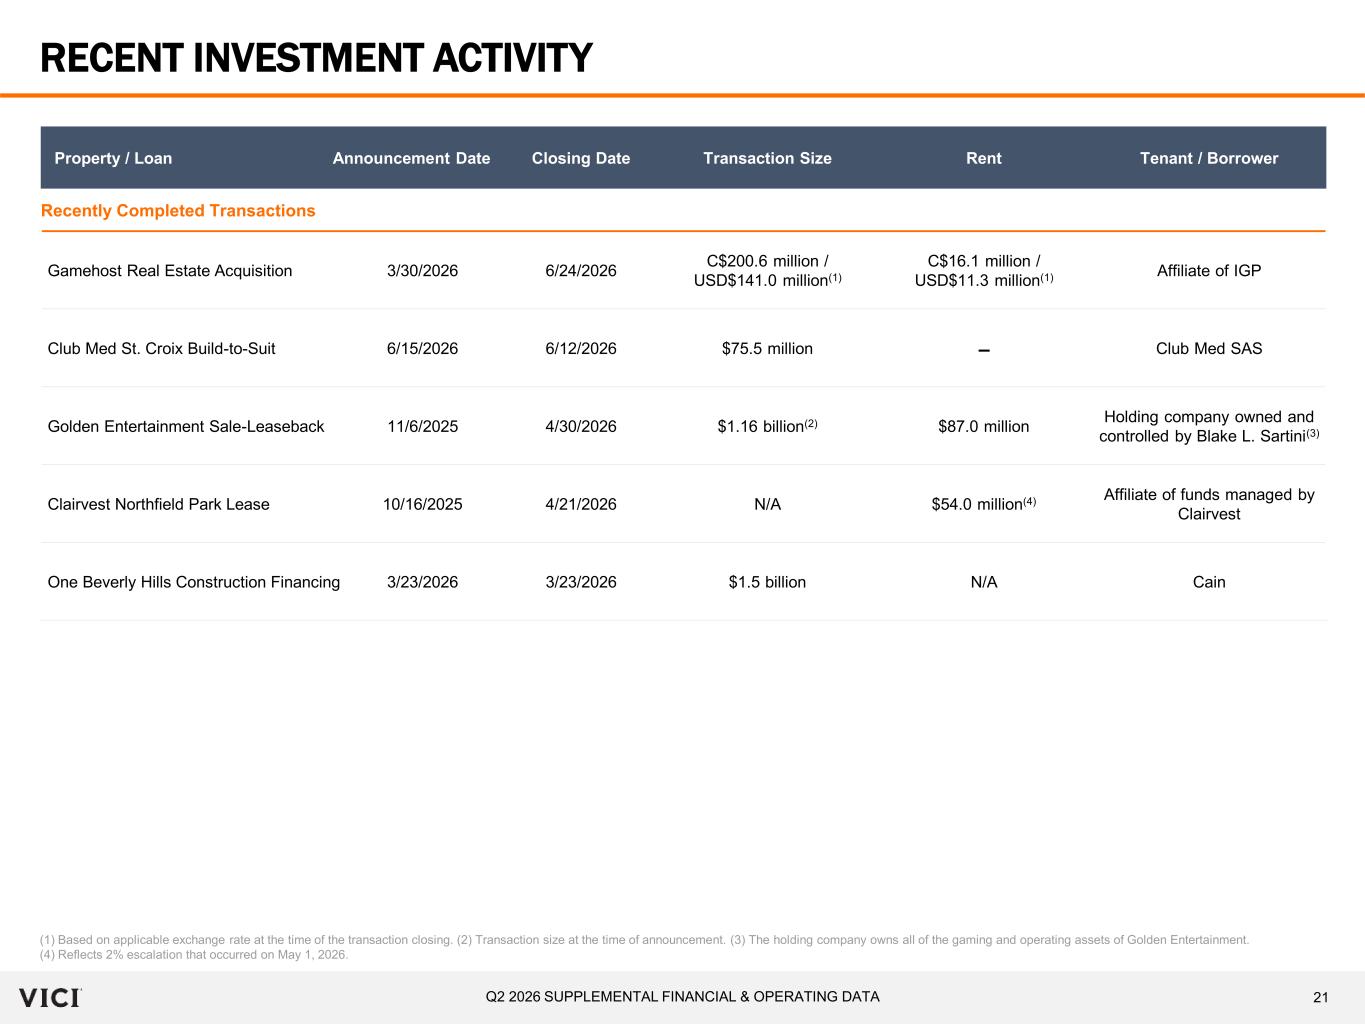The width and height of the screenshot is (1365, 1024).
Task: Click 'Golden Entertainment Sale-Leaseback' row name
Action: (186, 427)
